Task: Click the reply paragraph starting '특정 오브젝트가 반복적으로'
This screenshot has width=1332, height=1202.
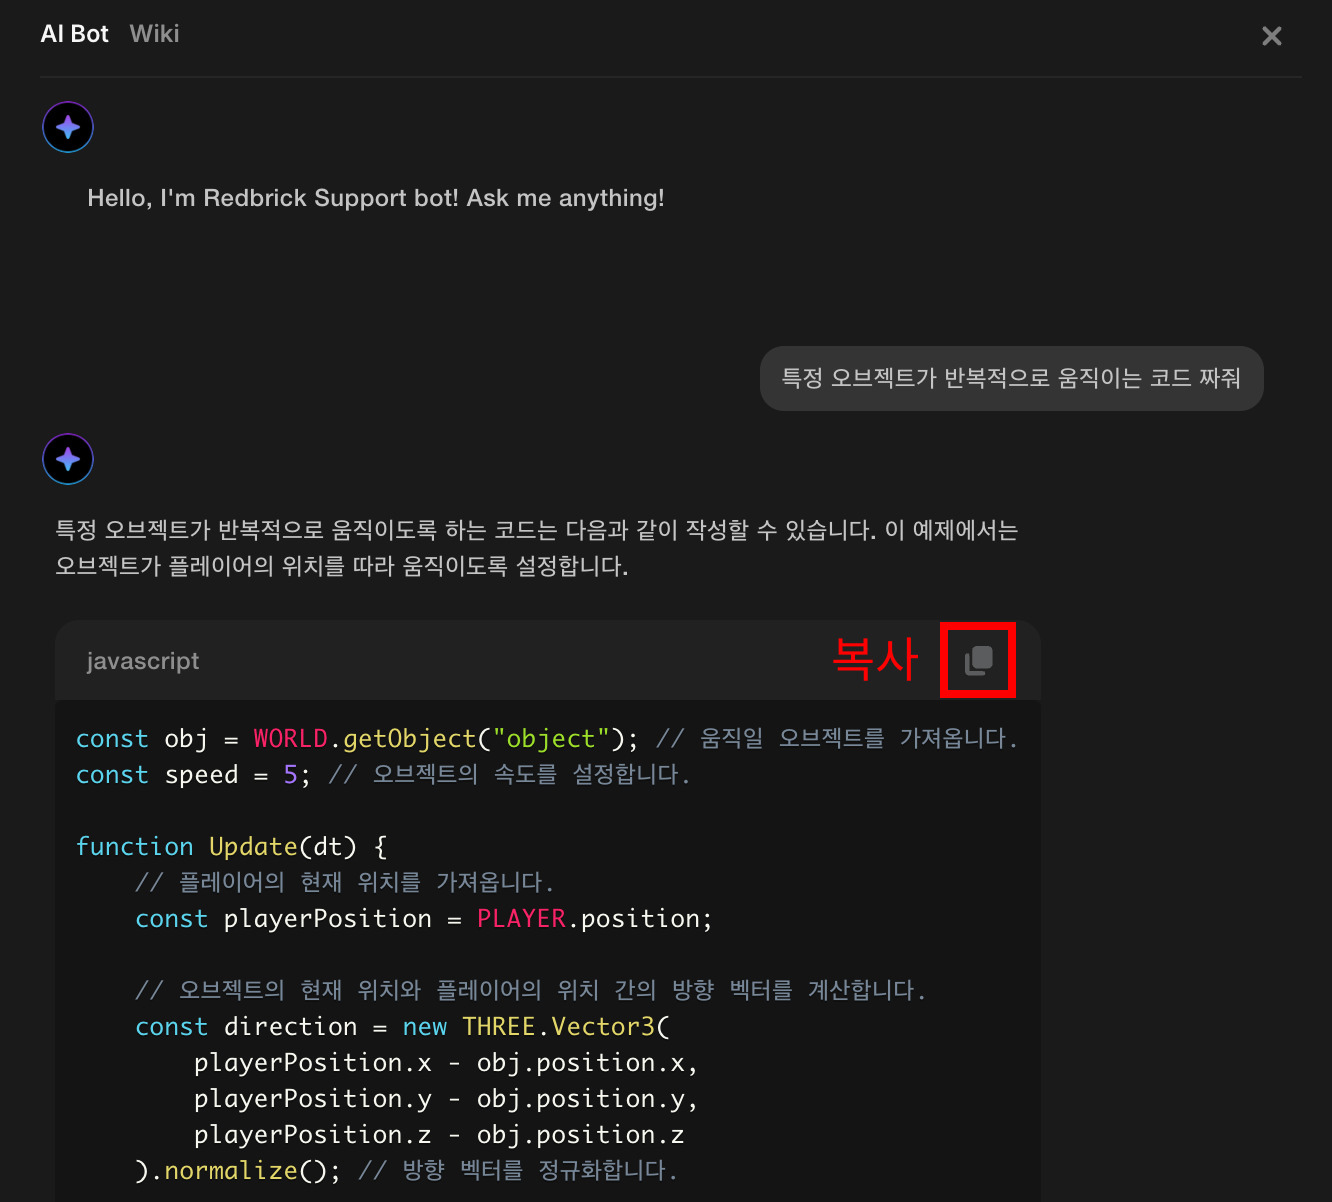Action: coord(537,548)
